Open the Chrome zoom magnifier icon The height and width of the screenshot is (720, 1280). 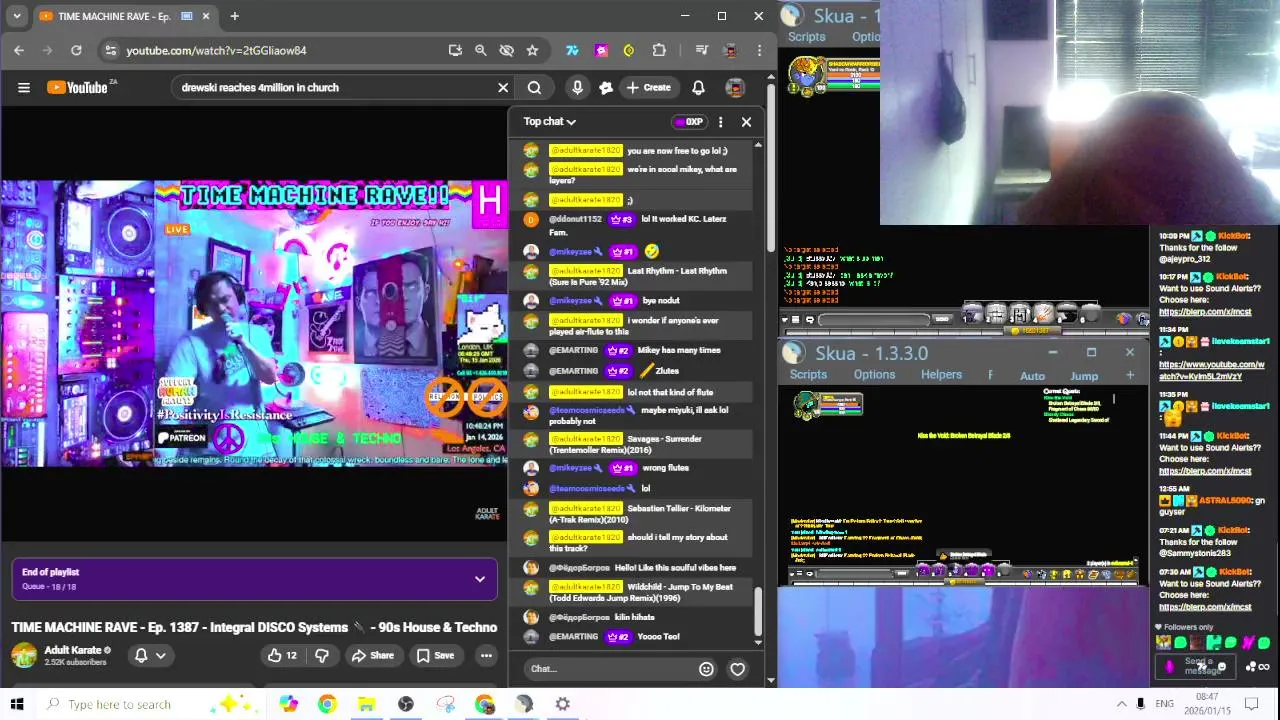coord(480,50)
